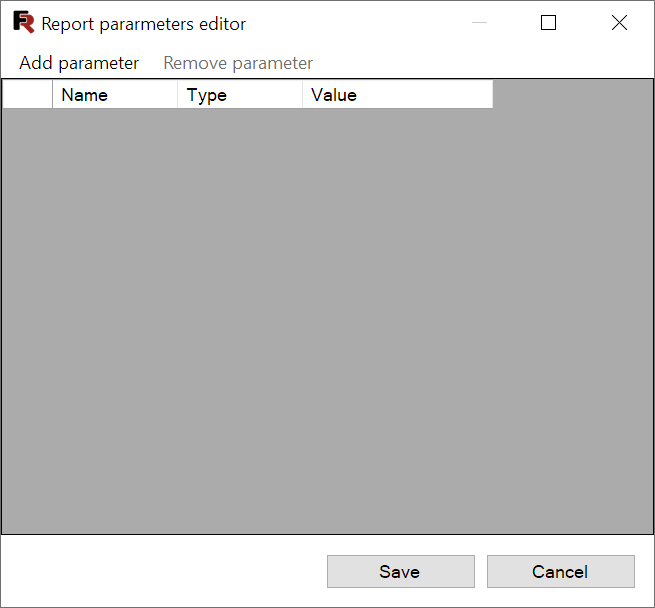Image resolution: width=655 pixels, height=608 pixels.
Task: Maximize the Report parameters editor window
Action: click(548, 23)
